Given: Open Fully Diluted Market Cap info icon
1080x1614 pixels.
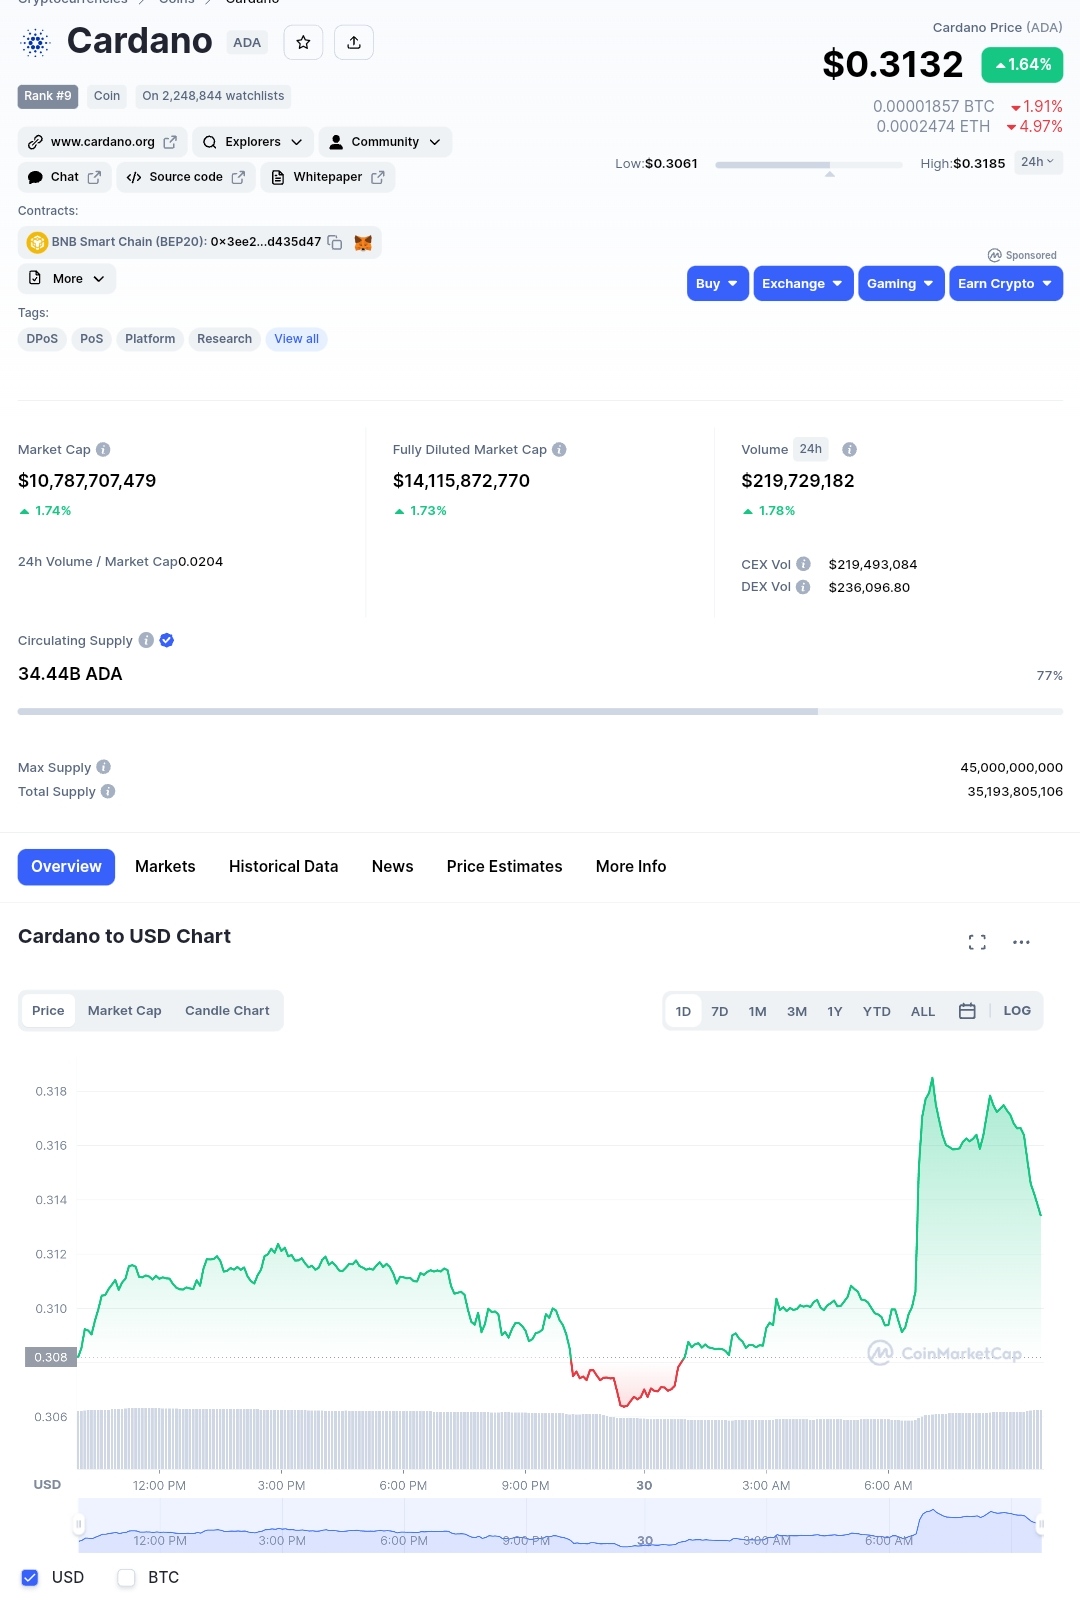Looking at the screenshot, I should click(559, 450).
